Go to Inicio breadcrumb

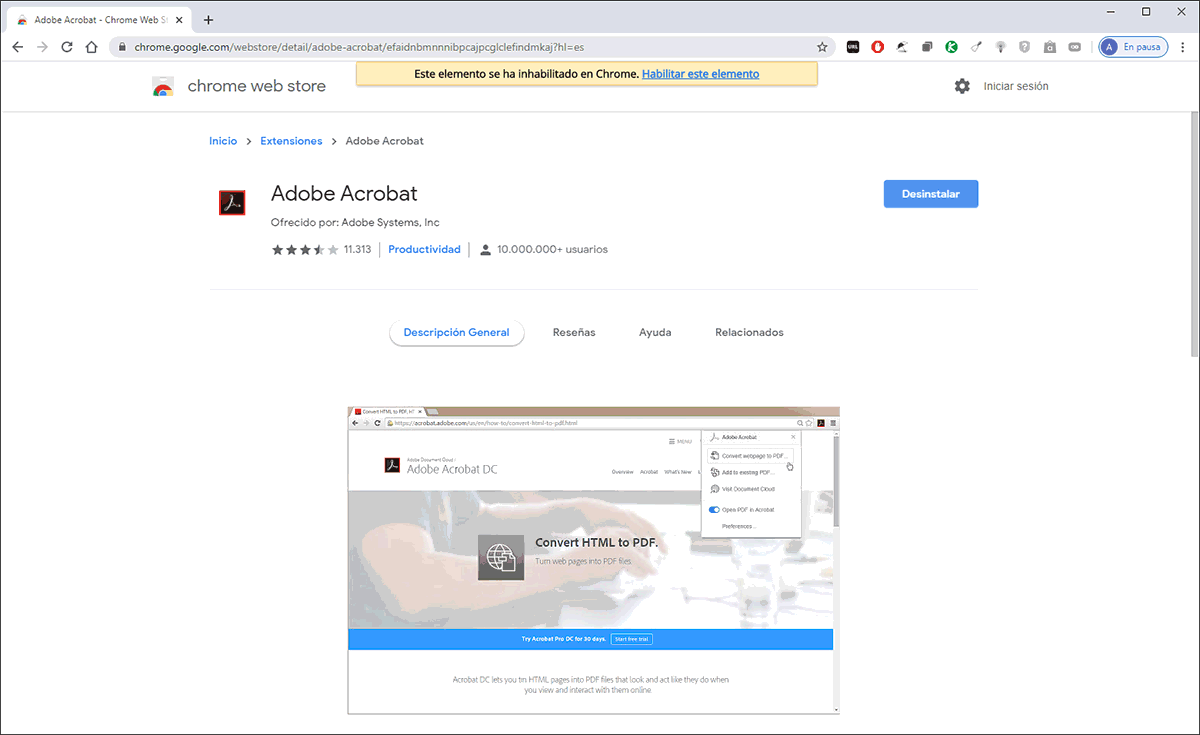[x=223, y=141]
